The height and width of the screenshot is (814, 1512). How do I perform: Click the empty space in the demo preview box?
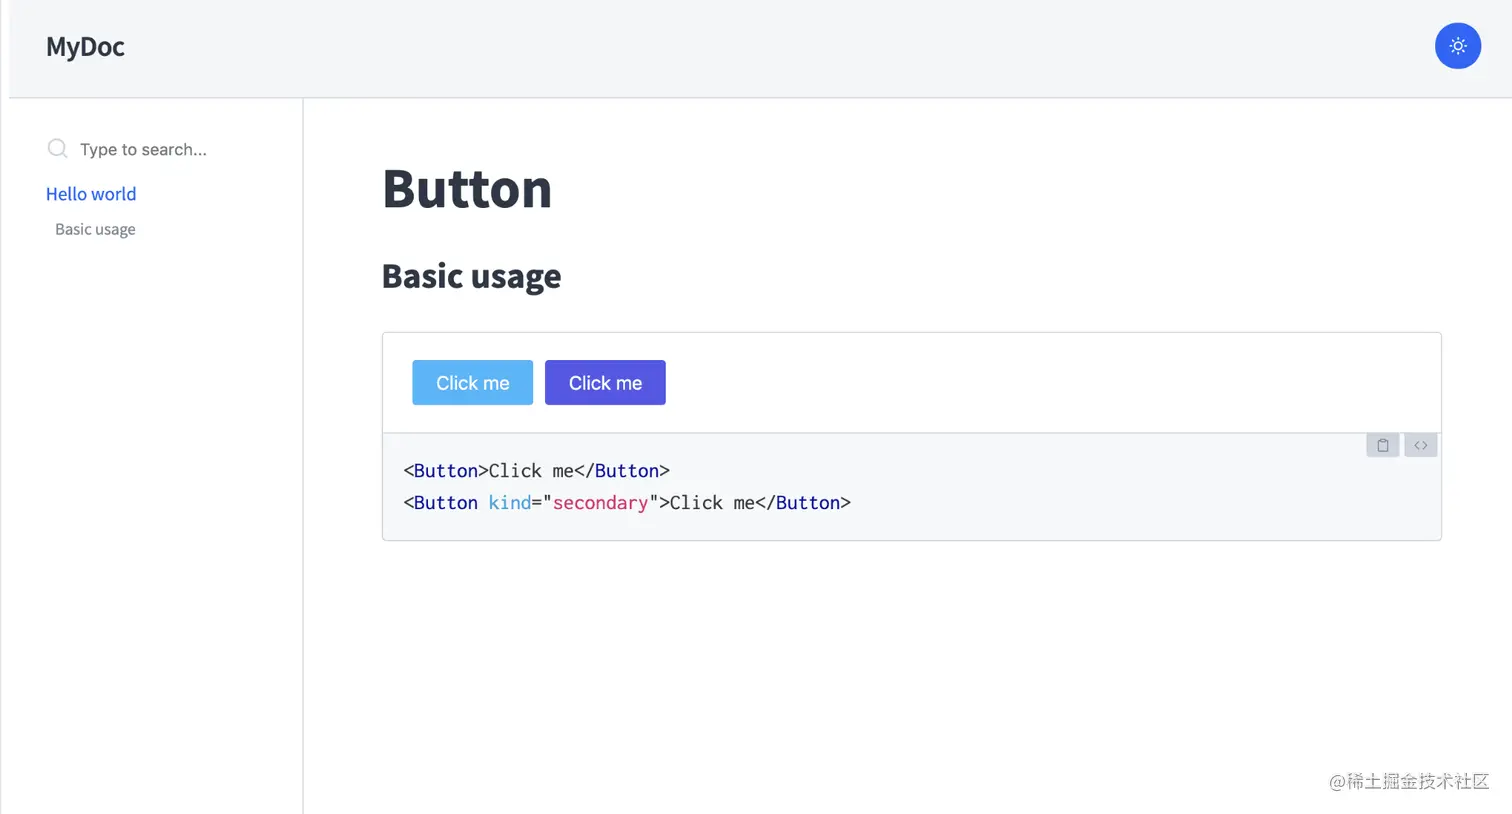1050,383
